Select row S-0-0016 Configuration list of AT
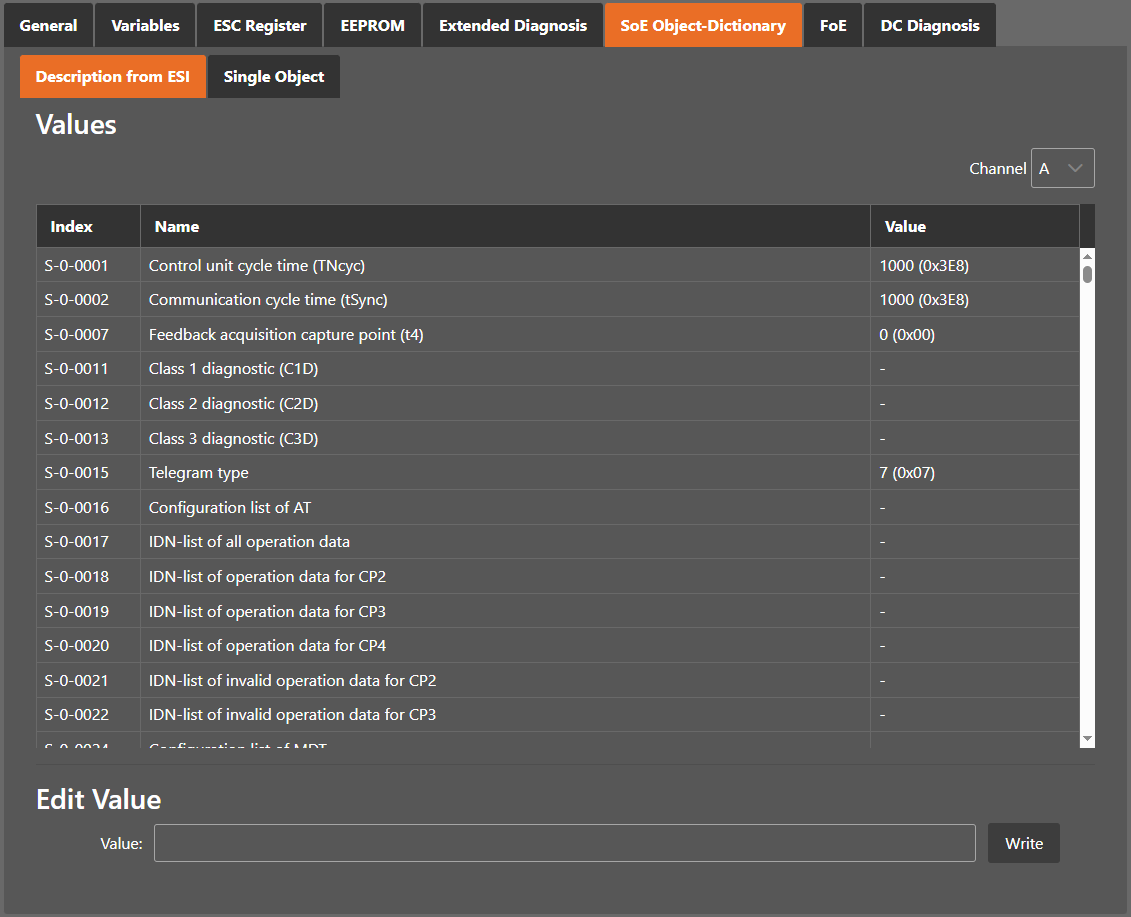This screenshot has width=1131, height=917. click(x=500, y=508)
